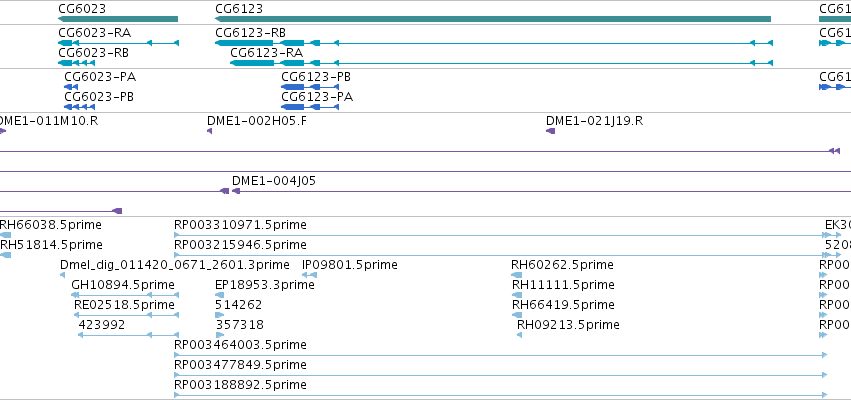Select the CG6023-PA protein feature
851x400 pixels.
pos(71,87)
